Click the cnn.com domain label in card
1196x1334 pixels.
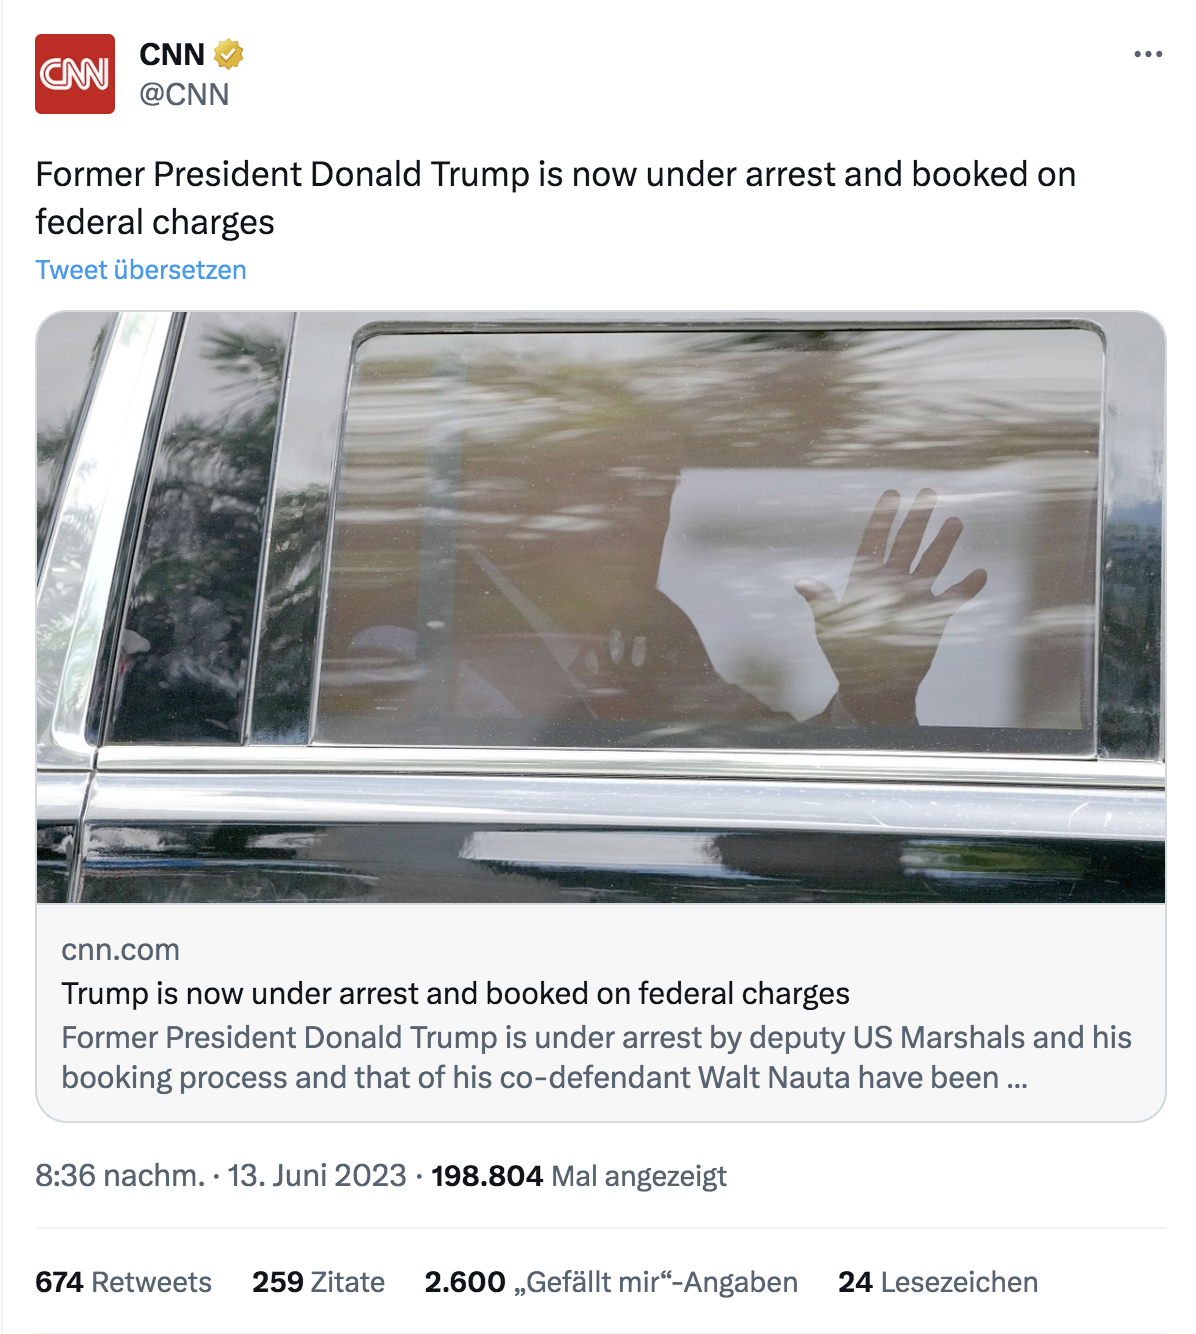[121, 949]
